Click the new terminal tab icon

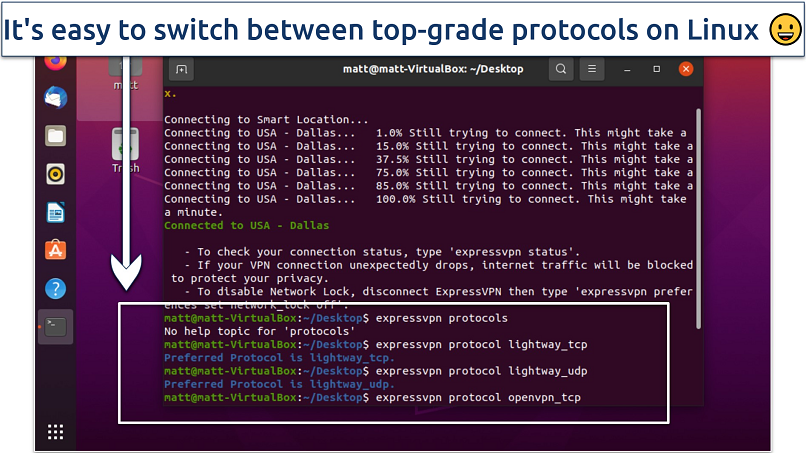181,70
